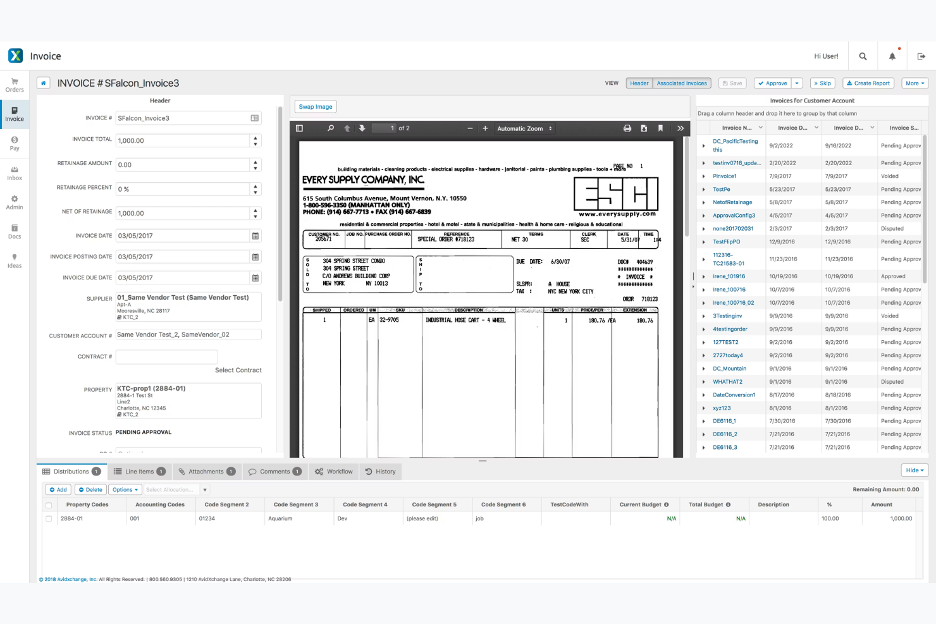The width and height of the screenshot is (936, 624).
Task: Open the Hide dropdown button
Action: click(x=915, y=471)
